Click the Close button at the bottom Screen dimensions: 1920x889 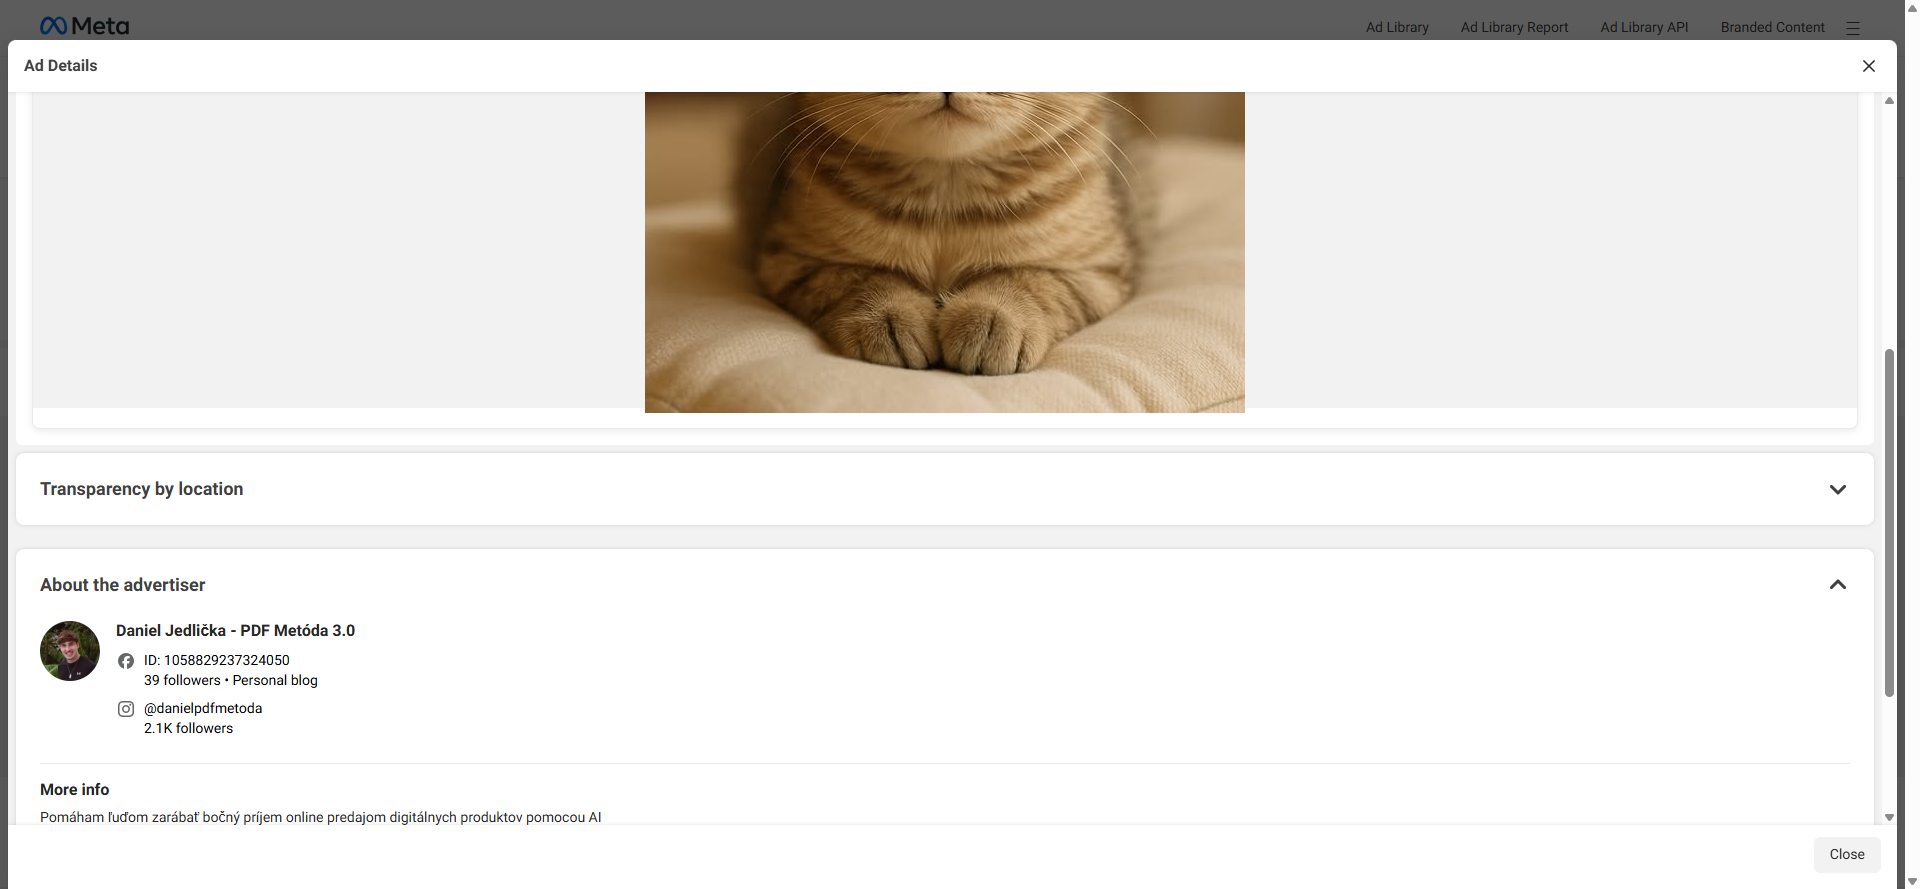coord(1847,855)
